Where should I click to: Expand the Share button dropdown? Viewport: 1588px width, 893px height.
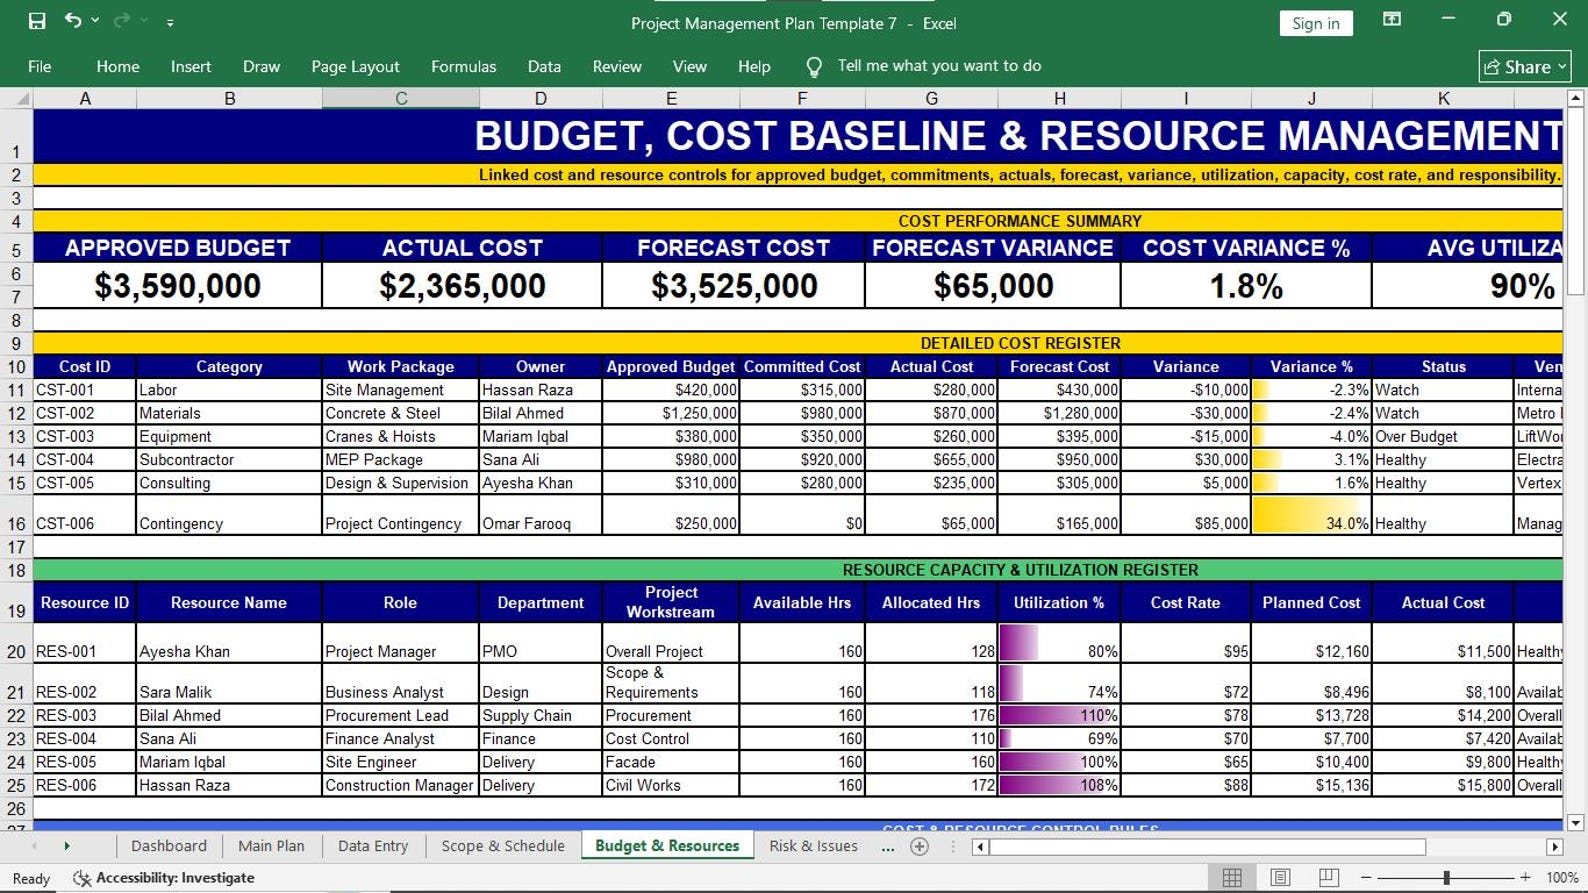coord(1562,67)
